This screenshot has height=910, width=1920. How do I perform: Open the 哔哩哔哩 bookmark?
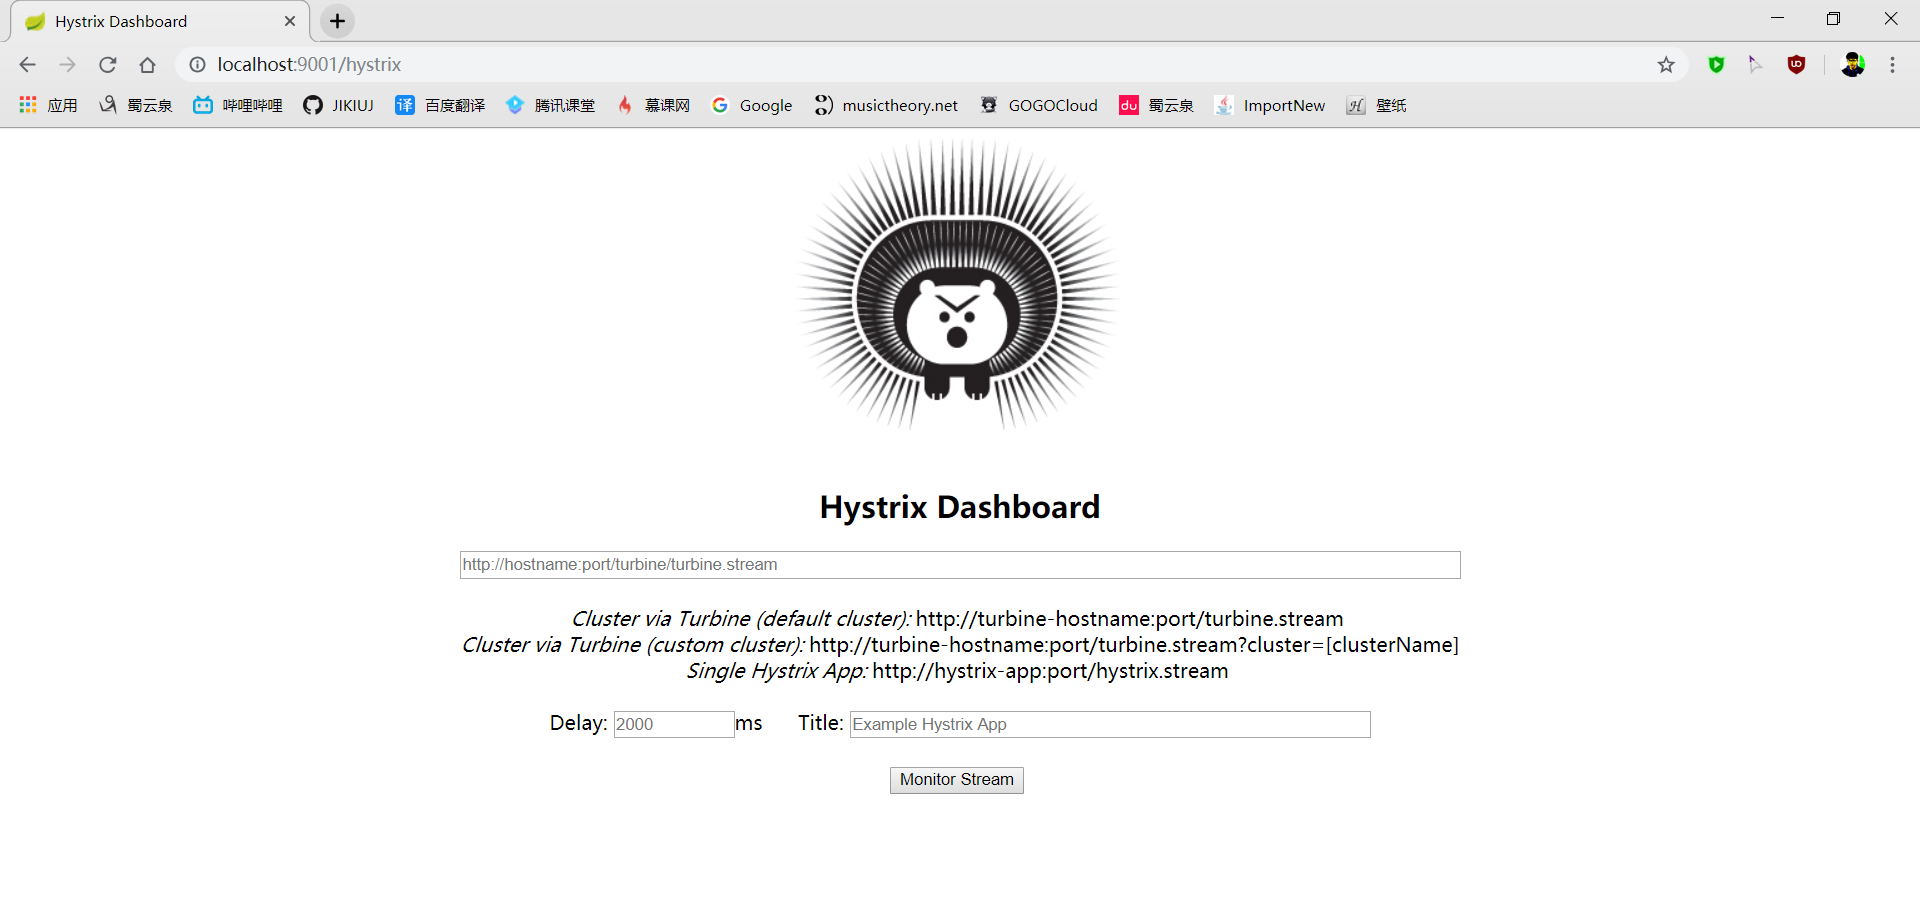tap(238, 105)
